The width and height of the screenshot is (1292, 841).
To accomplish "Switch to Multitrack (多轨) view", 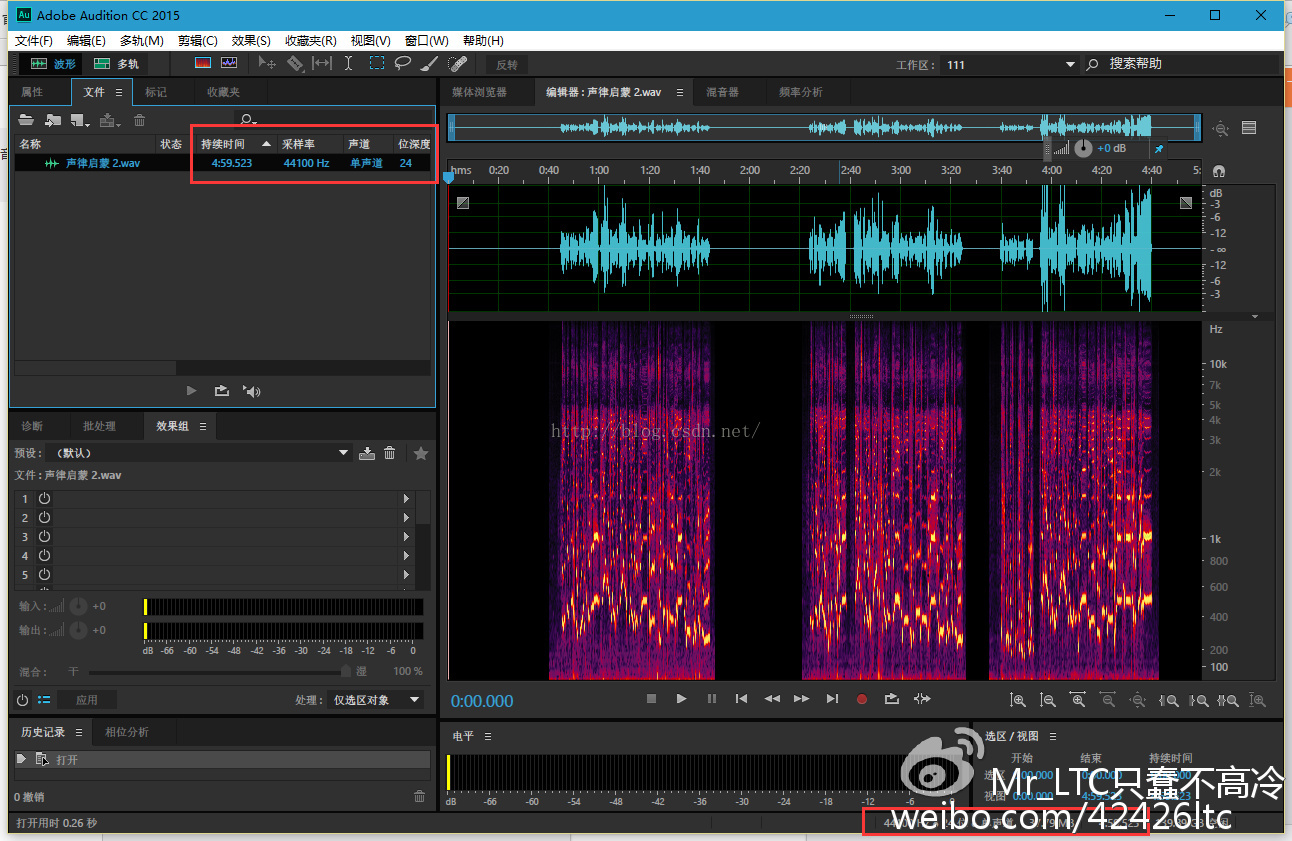I will pos(116,63).
